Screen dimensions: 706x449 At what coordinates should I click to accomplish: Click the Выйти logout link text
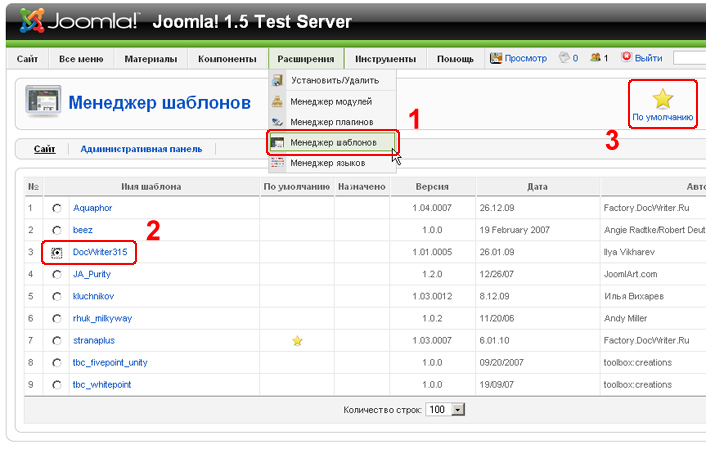[x=648, y=58]
